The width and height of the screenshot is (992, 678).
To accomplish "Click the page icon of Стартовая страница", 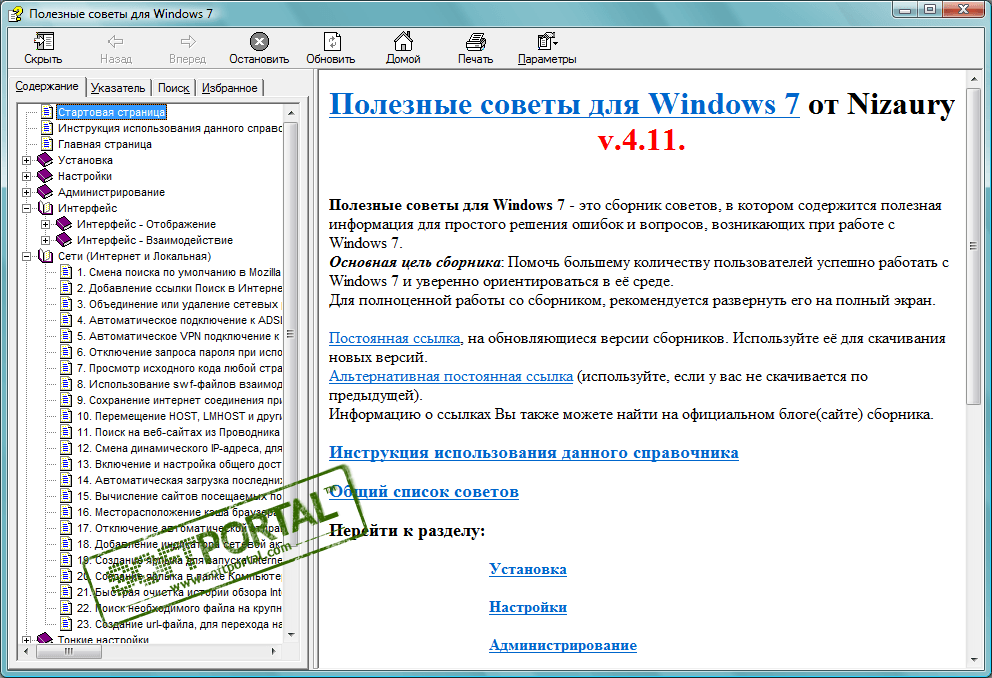I will pyautogui.click(x=47, y=112).
